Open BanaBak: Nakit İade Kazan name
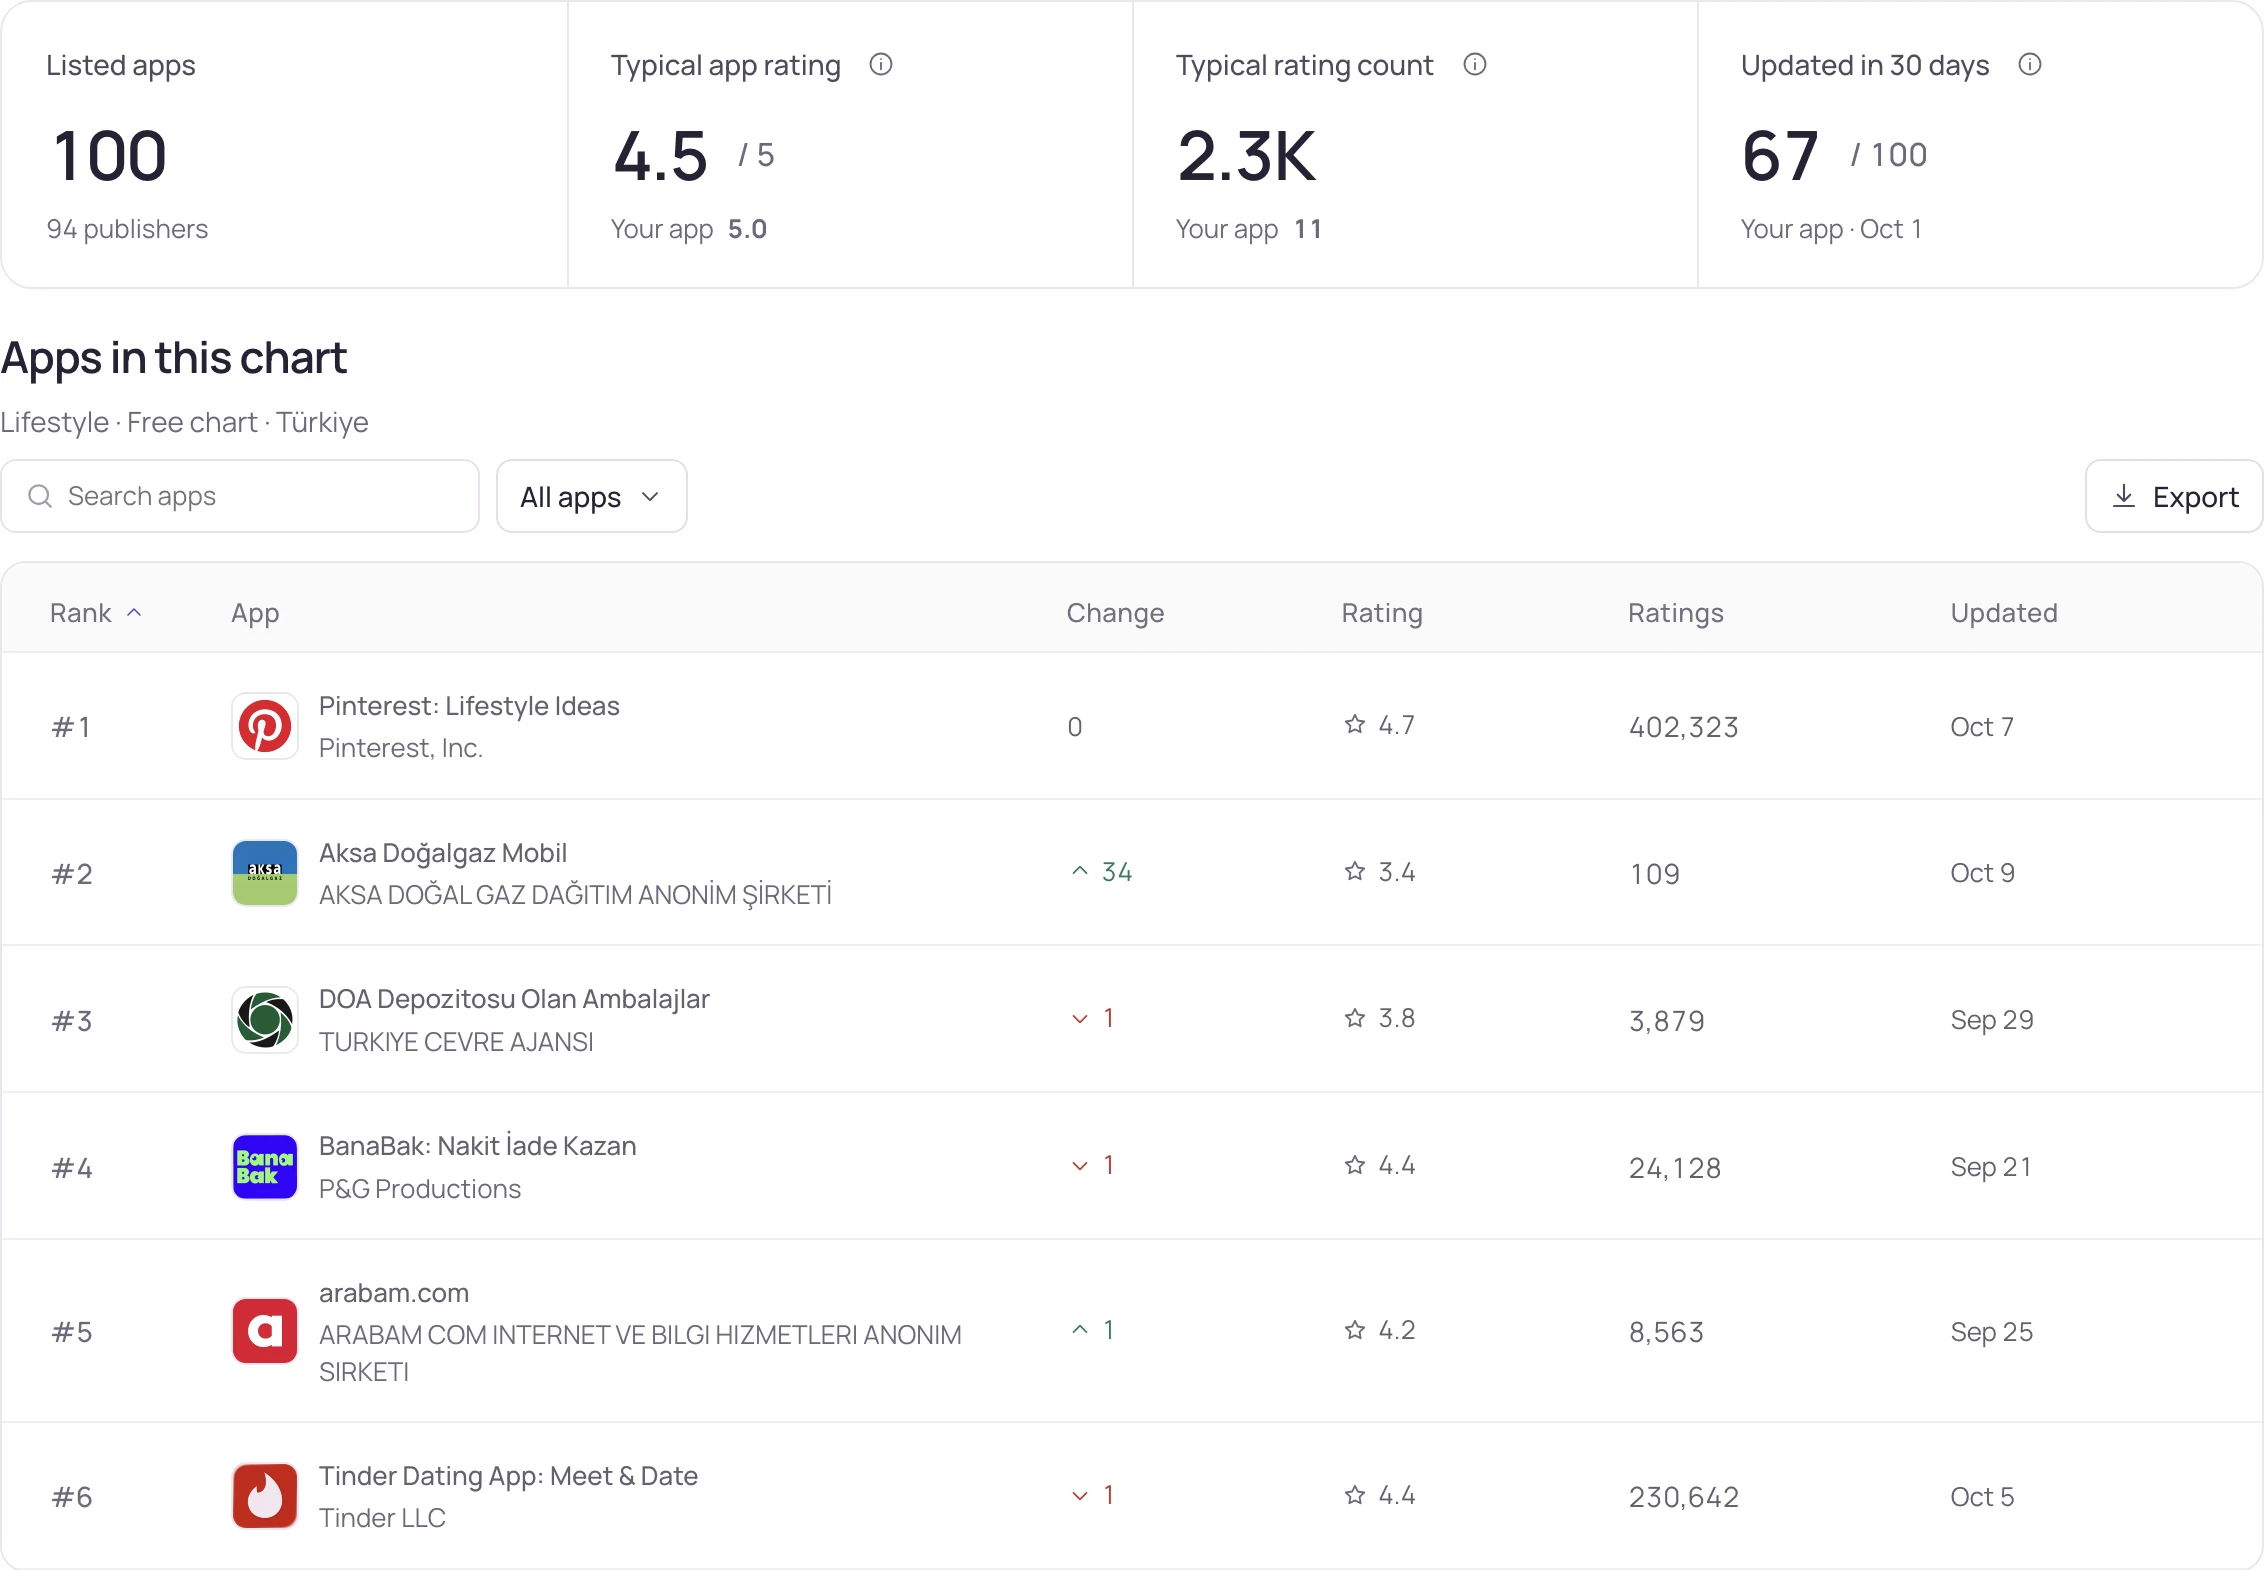Viewport: 2264px width, 1570px height. tap(477, 1146)
